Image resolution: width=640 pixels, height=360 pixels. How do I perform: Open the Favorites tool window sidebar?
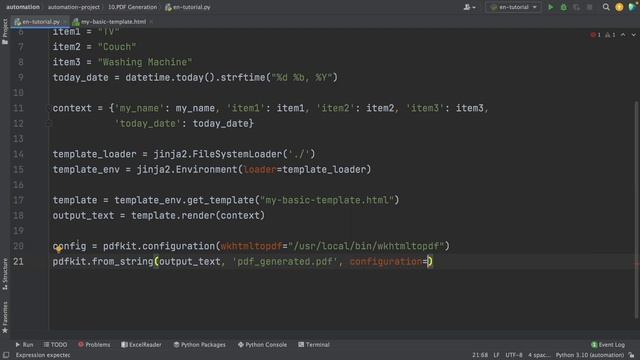coord(5,317)
